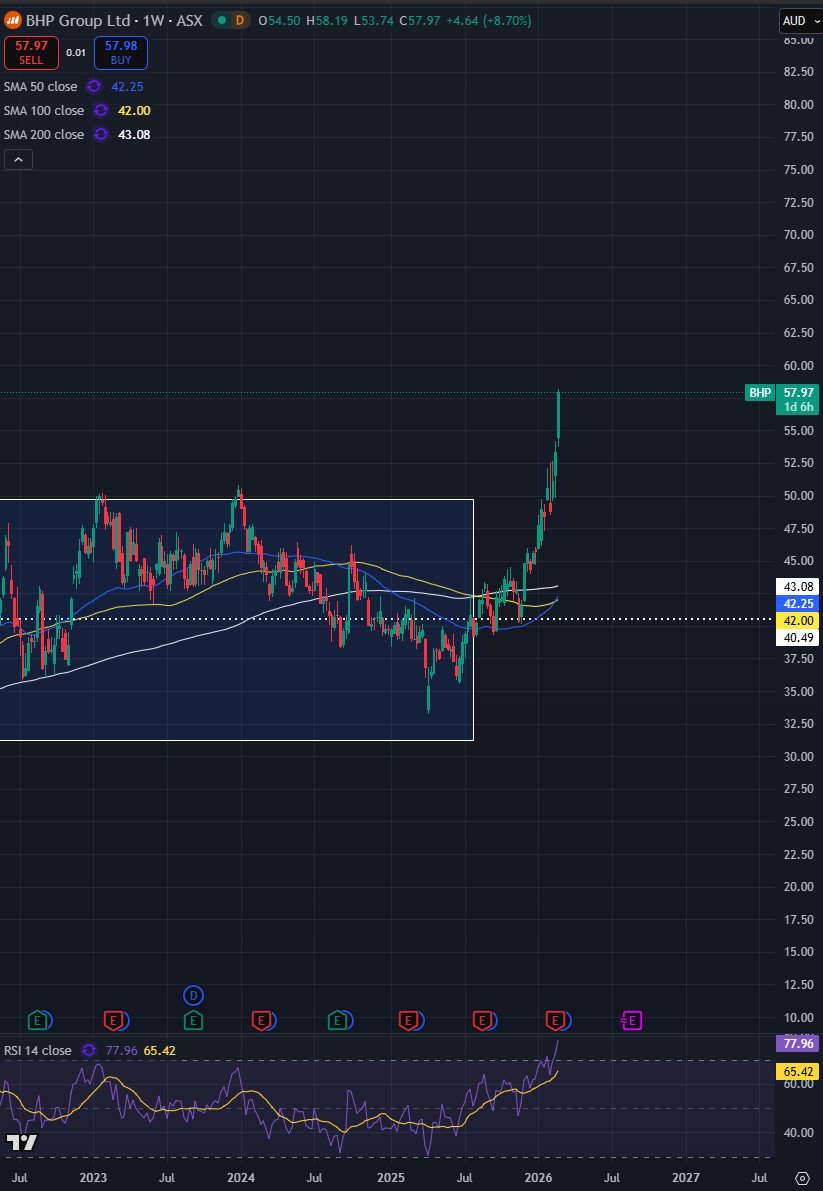Viewport: 823px width, 1191px height.
Task: Click the green market status dot
Action: coord(221,21)
